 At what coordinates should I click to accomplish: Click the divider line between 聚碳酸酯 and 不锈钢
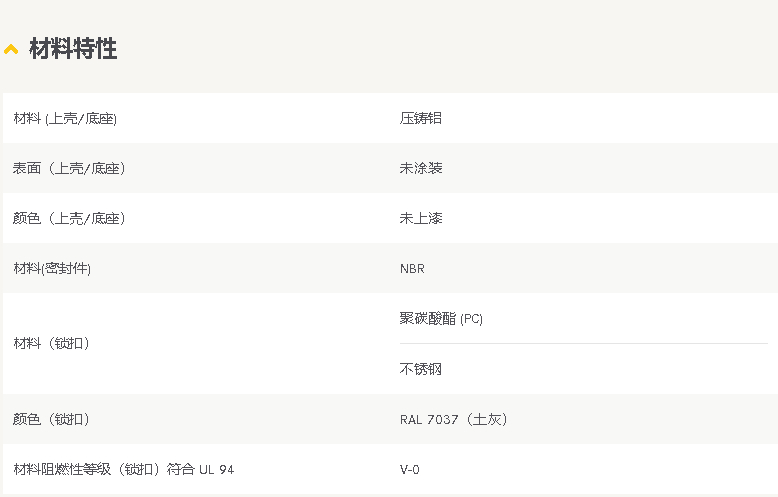coord(584,343)
